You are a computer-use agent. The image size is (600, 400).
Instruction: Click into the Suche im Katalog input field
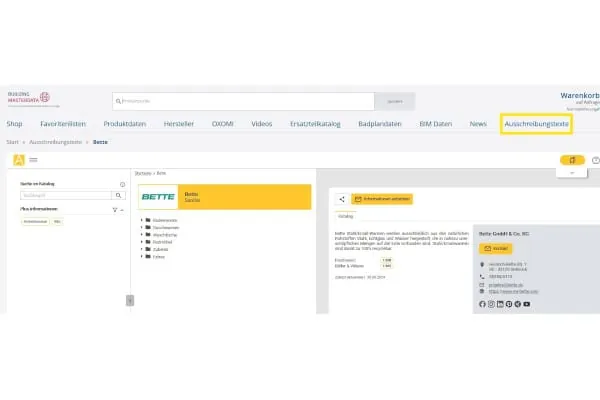(x=66, y=196)
